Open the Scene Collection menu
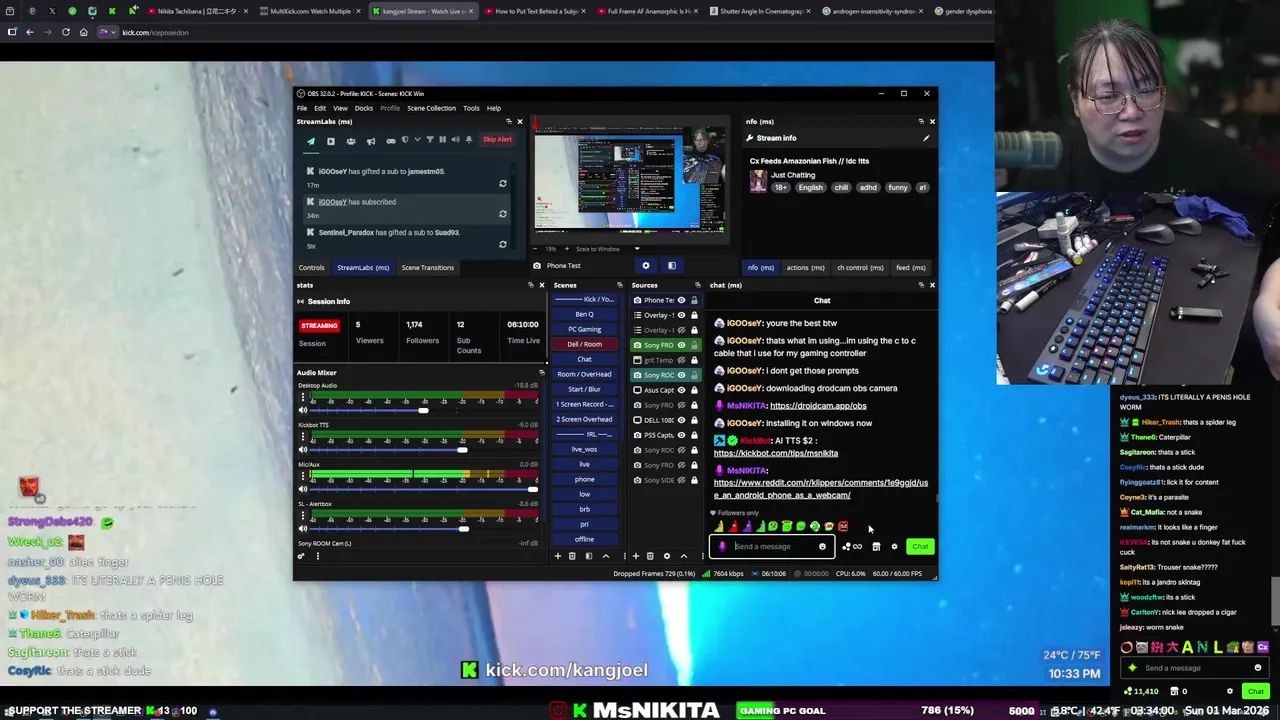1280x720 pixels. coord(431,108)
